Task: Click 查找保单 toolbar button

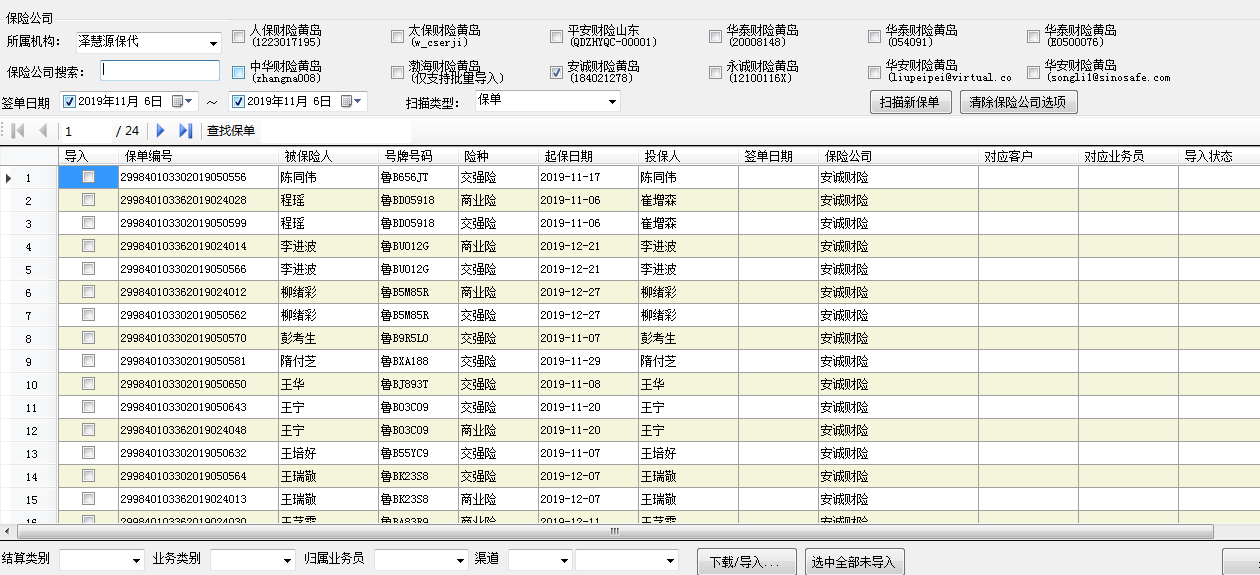Action: click(x=231, y=131)
